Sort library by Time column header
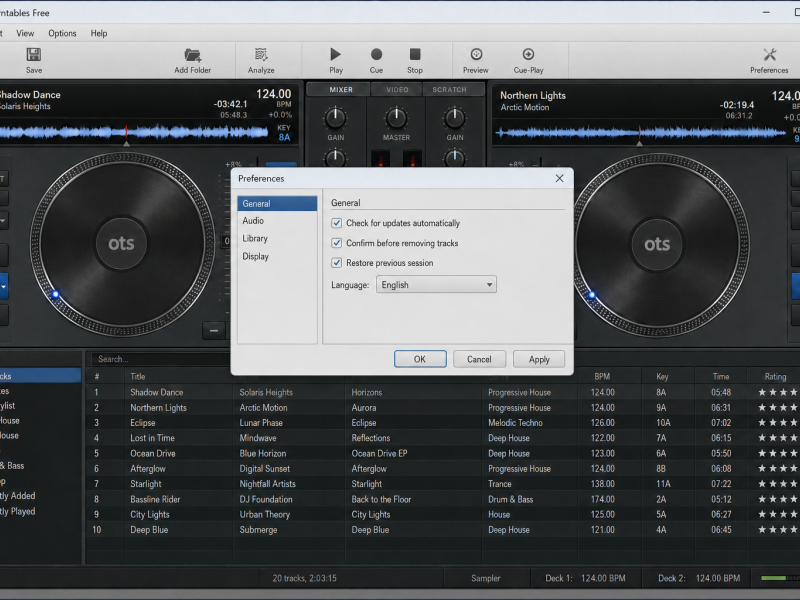This screenshot has height=600, width=800. (x=721, y=377)
